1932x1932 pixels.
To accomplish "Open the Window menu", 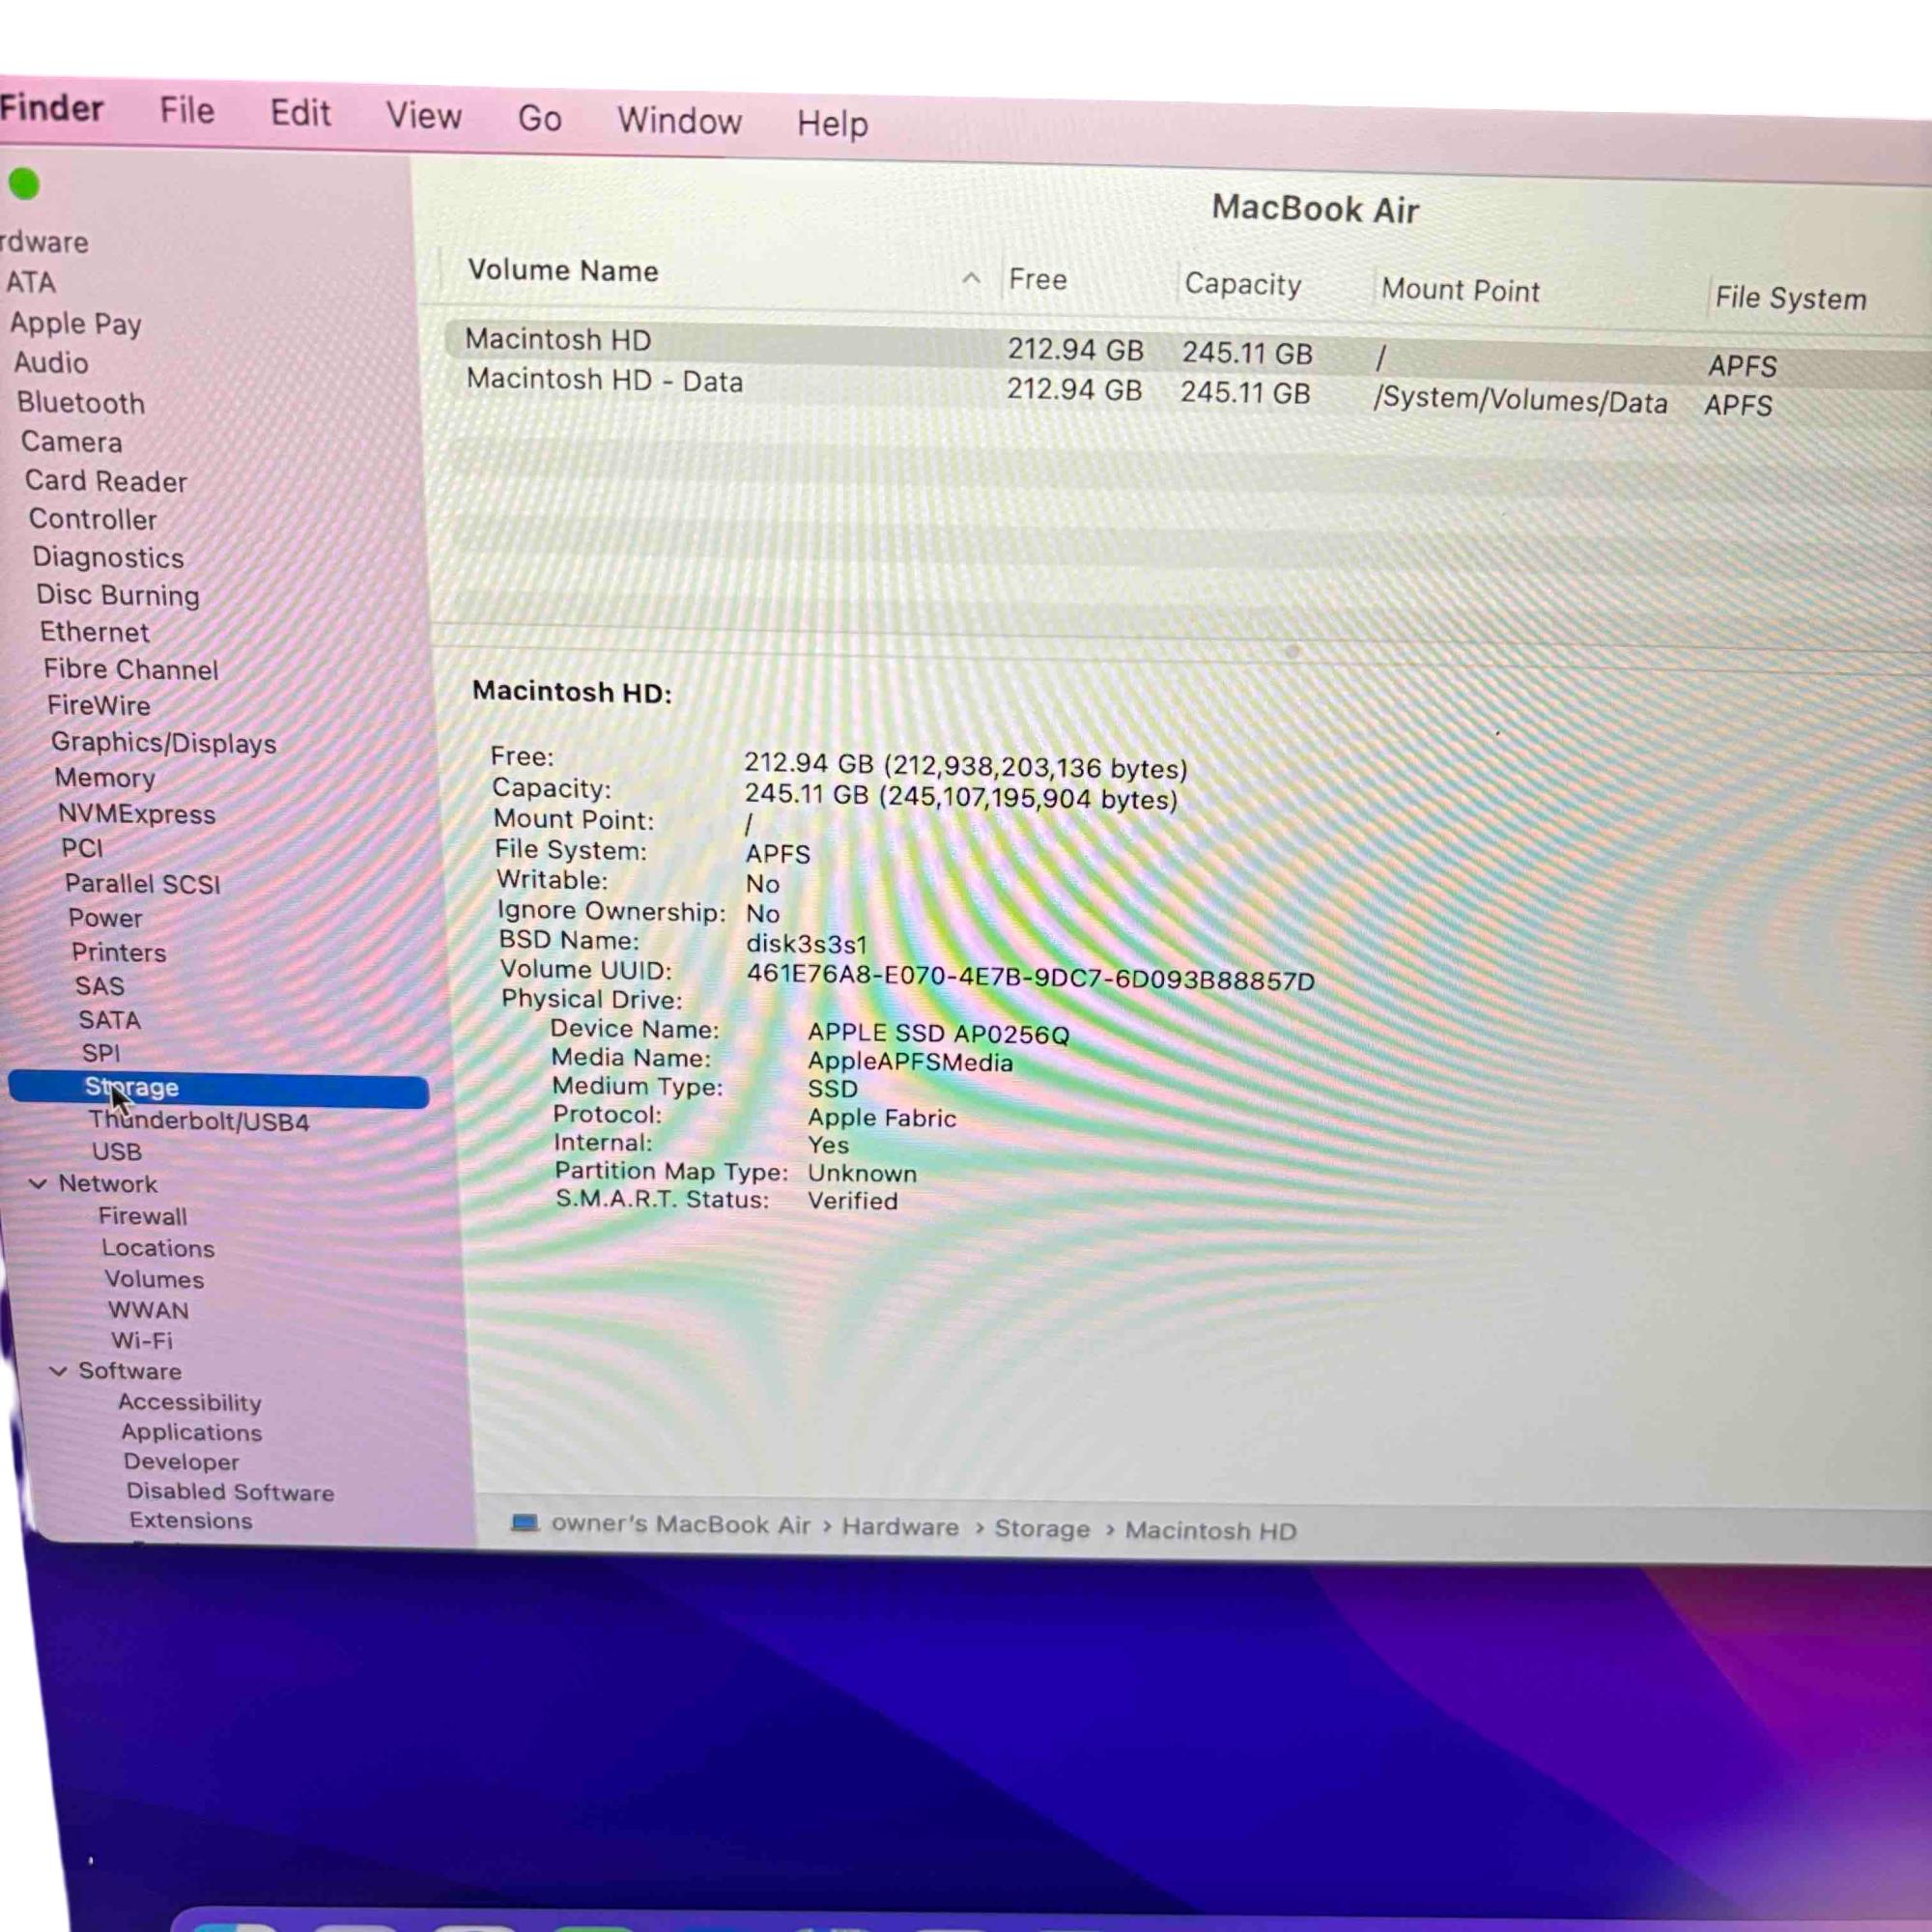I will (679, 121).
